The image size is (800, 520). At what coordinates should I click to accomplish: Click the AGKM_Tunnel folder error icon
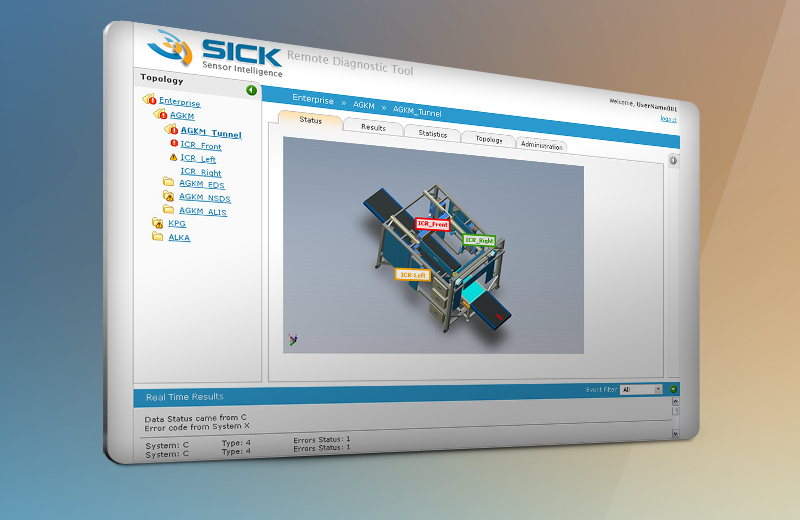[x=171, y=129]
